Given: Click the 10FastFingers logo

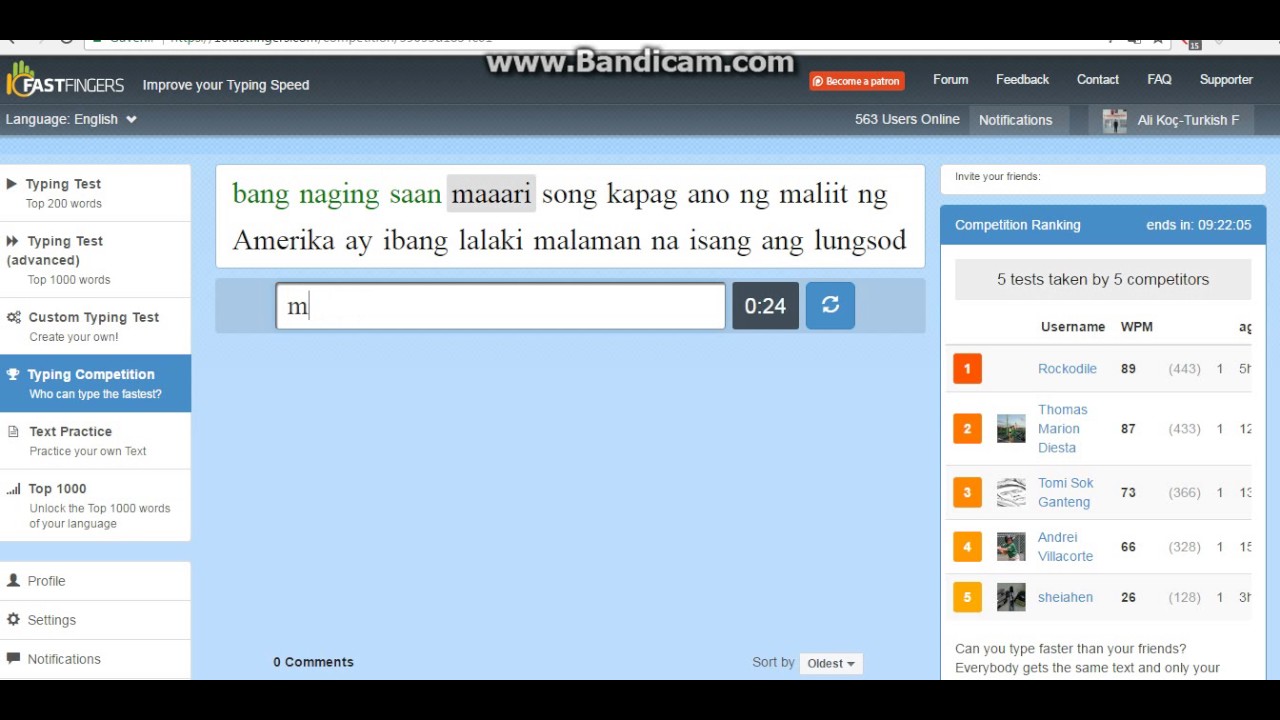Looking at the screenshot, I should (x=65, y=82).
